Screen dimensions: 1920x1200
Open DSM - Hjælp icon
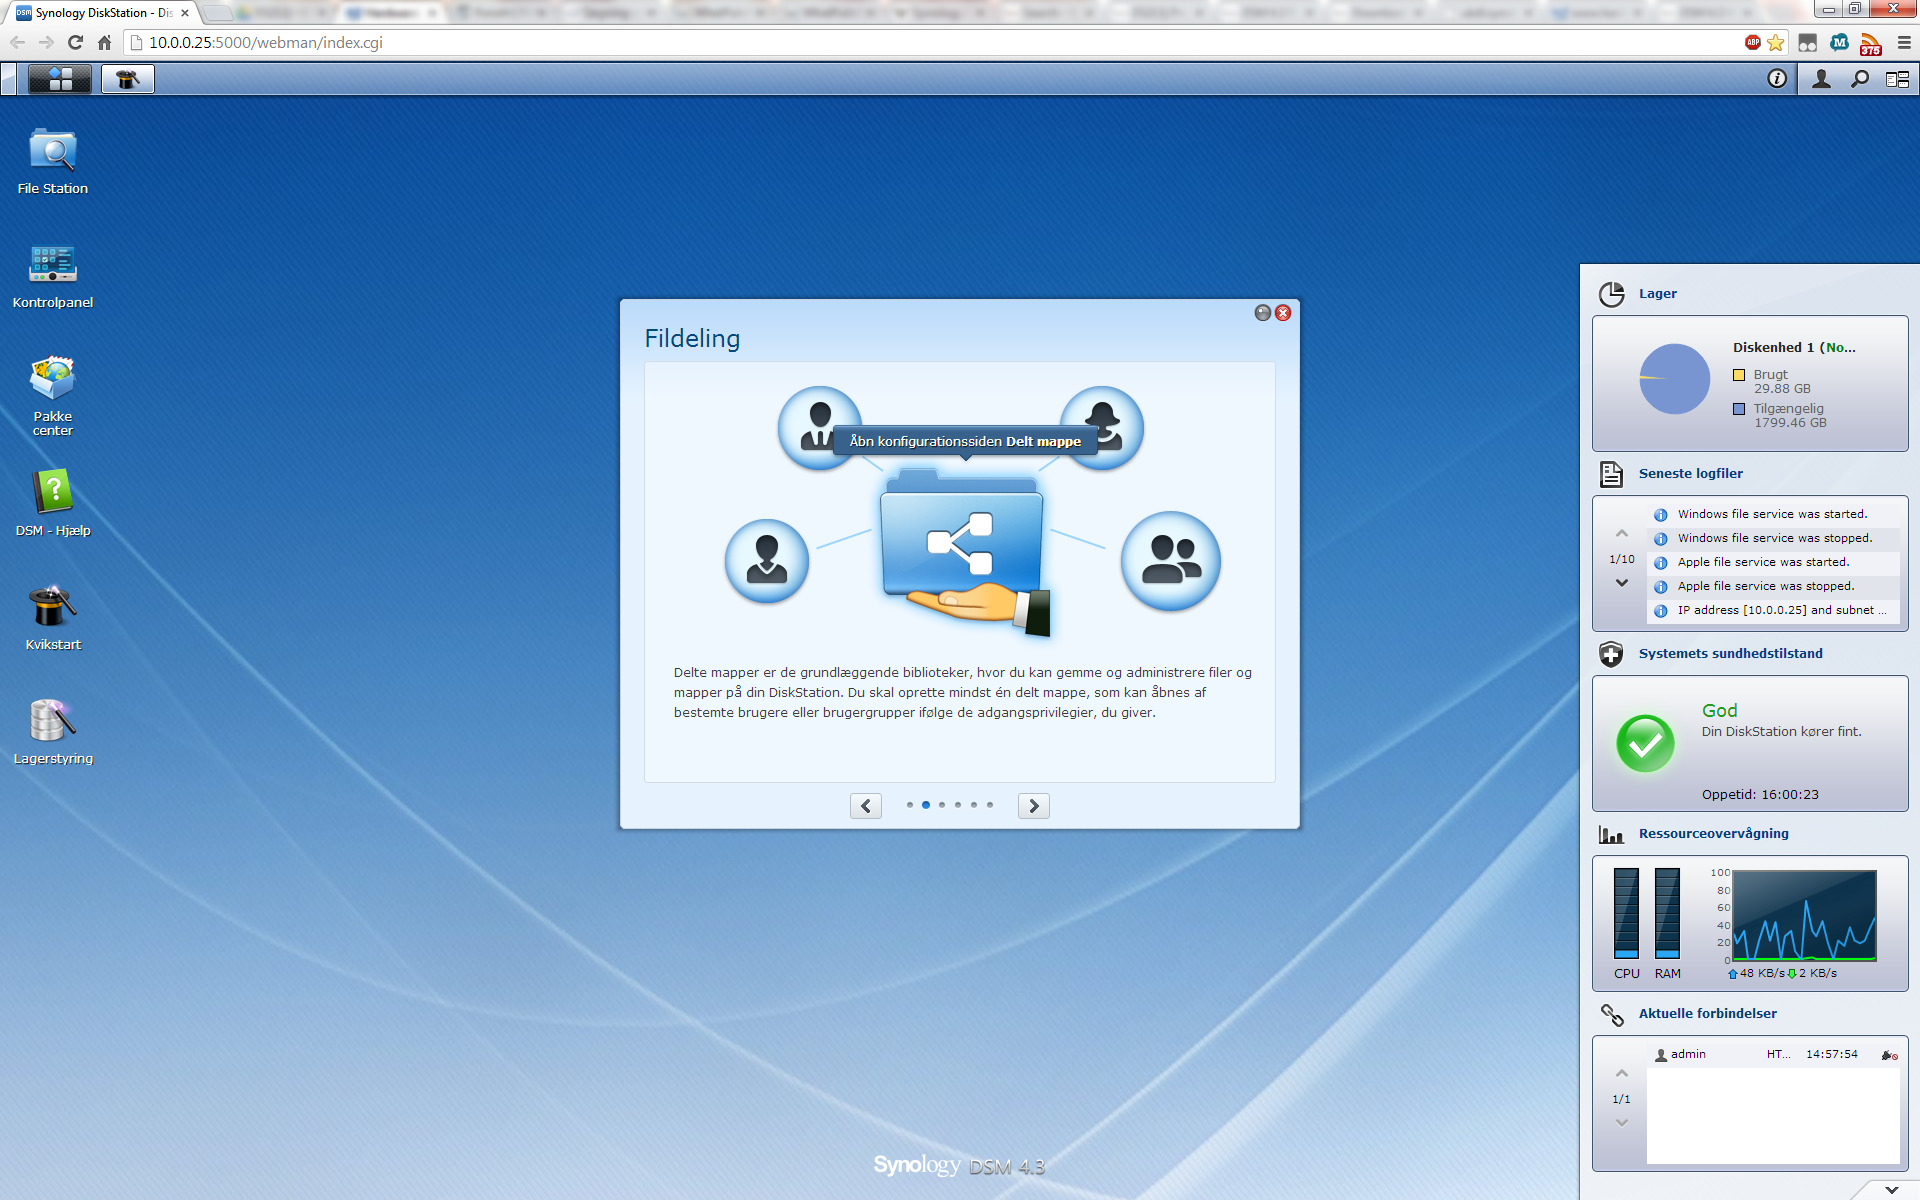[x=53, y=503]
